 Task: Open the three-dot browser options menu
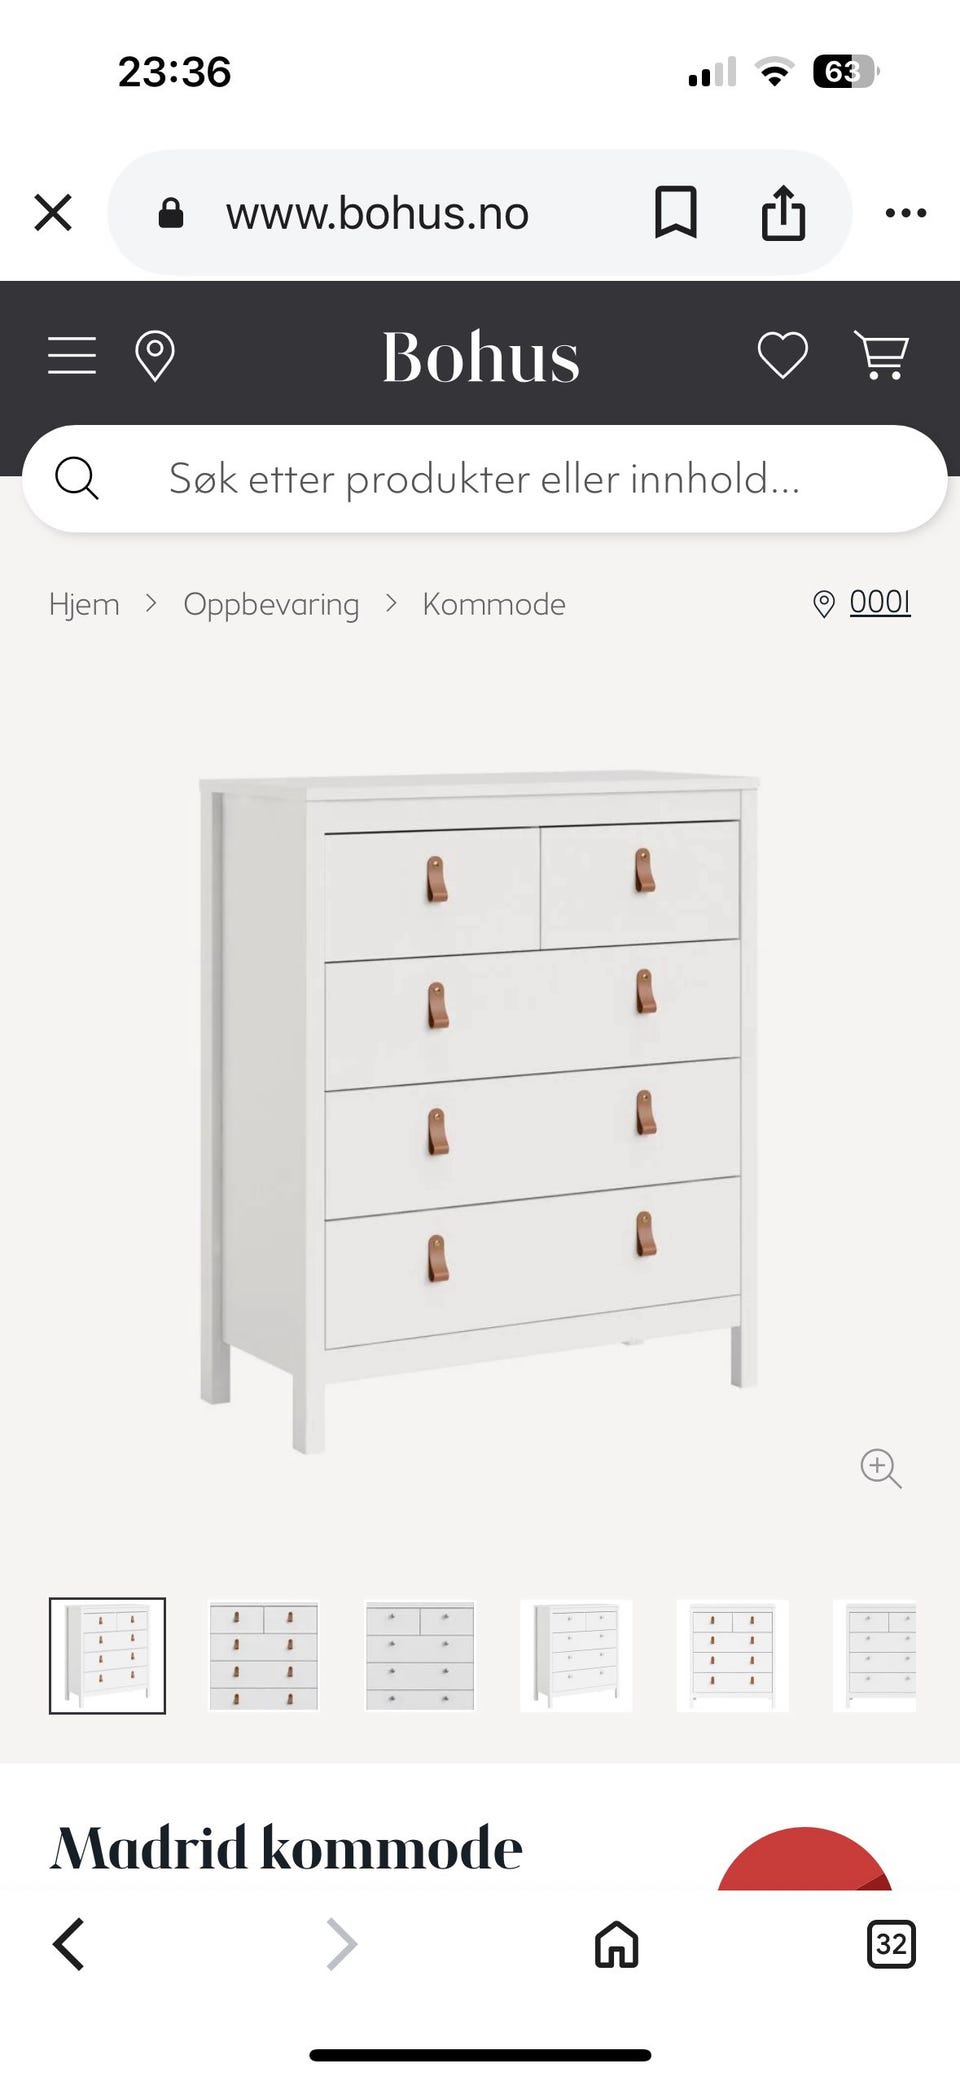click(906, 212)
